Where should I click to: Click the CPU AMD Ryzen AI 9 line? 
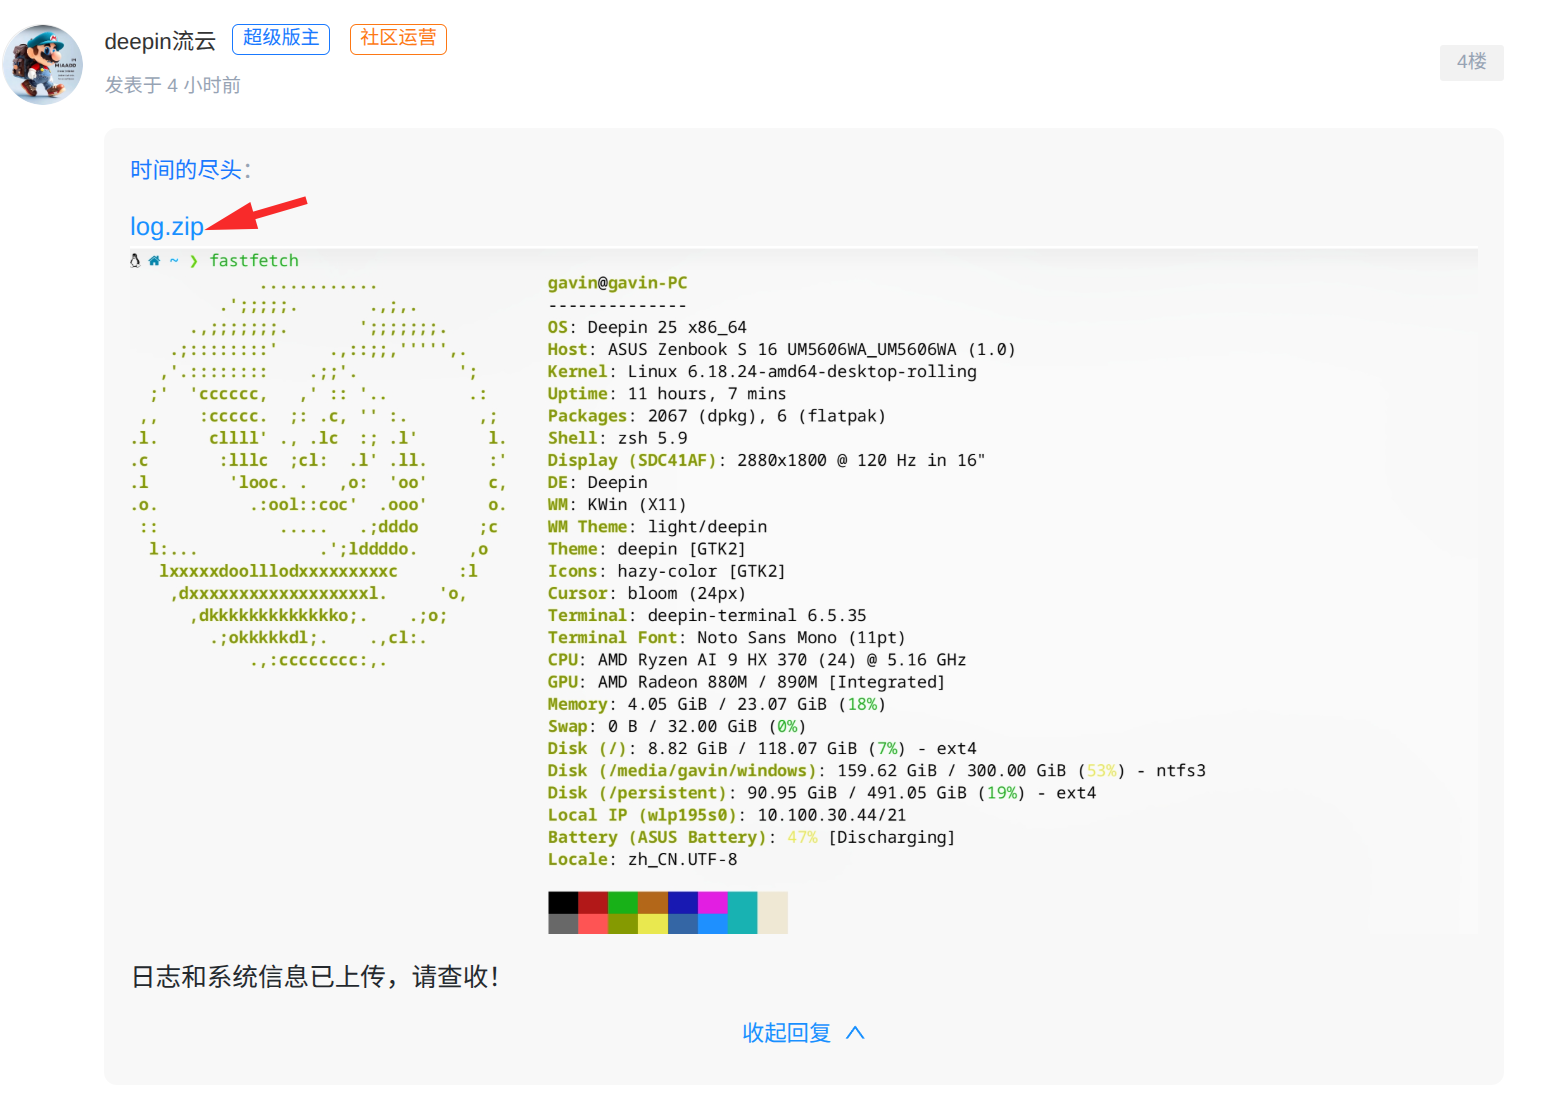point(757,659)
